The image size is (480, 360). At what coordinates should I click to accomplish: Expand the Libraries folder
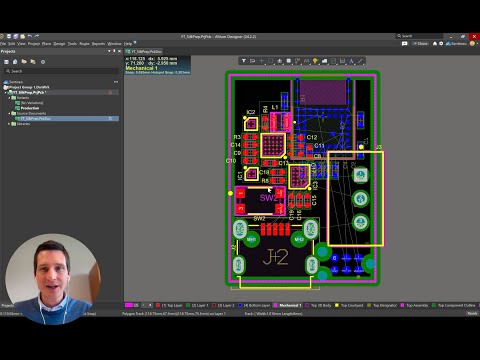pyautogui.click(x=9, y=124)
